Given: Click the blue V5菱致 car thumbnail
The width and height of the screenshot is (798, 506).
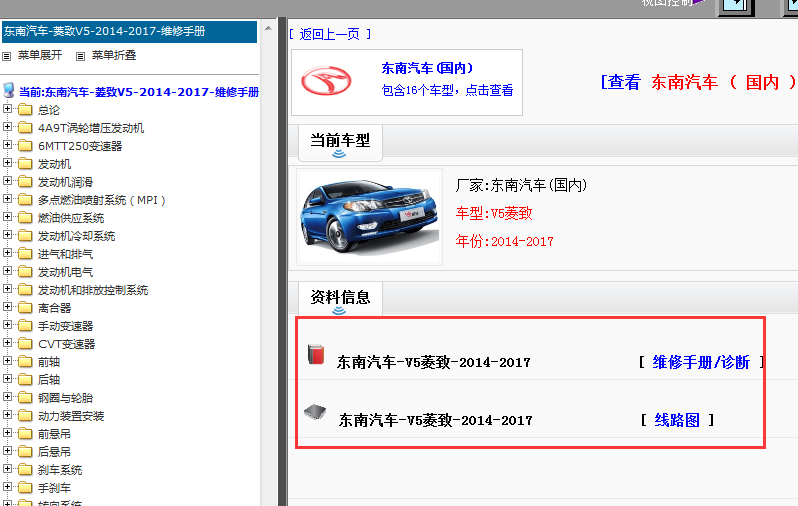Looking at the screenshot, I should 369,217.
